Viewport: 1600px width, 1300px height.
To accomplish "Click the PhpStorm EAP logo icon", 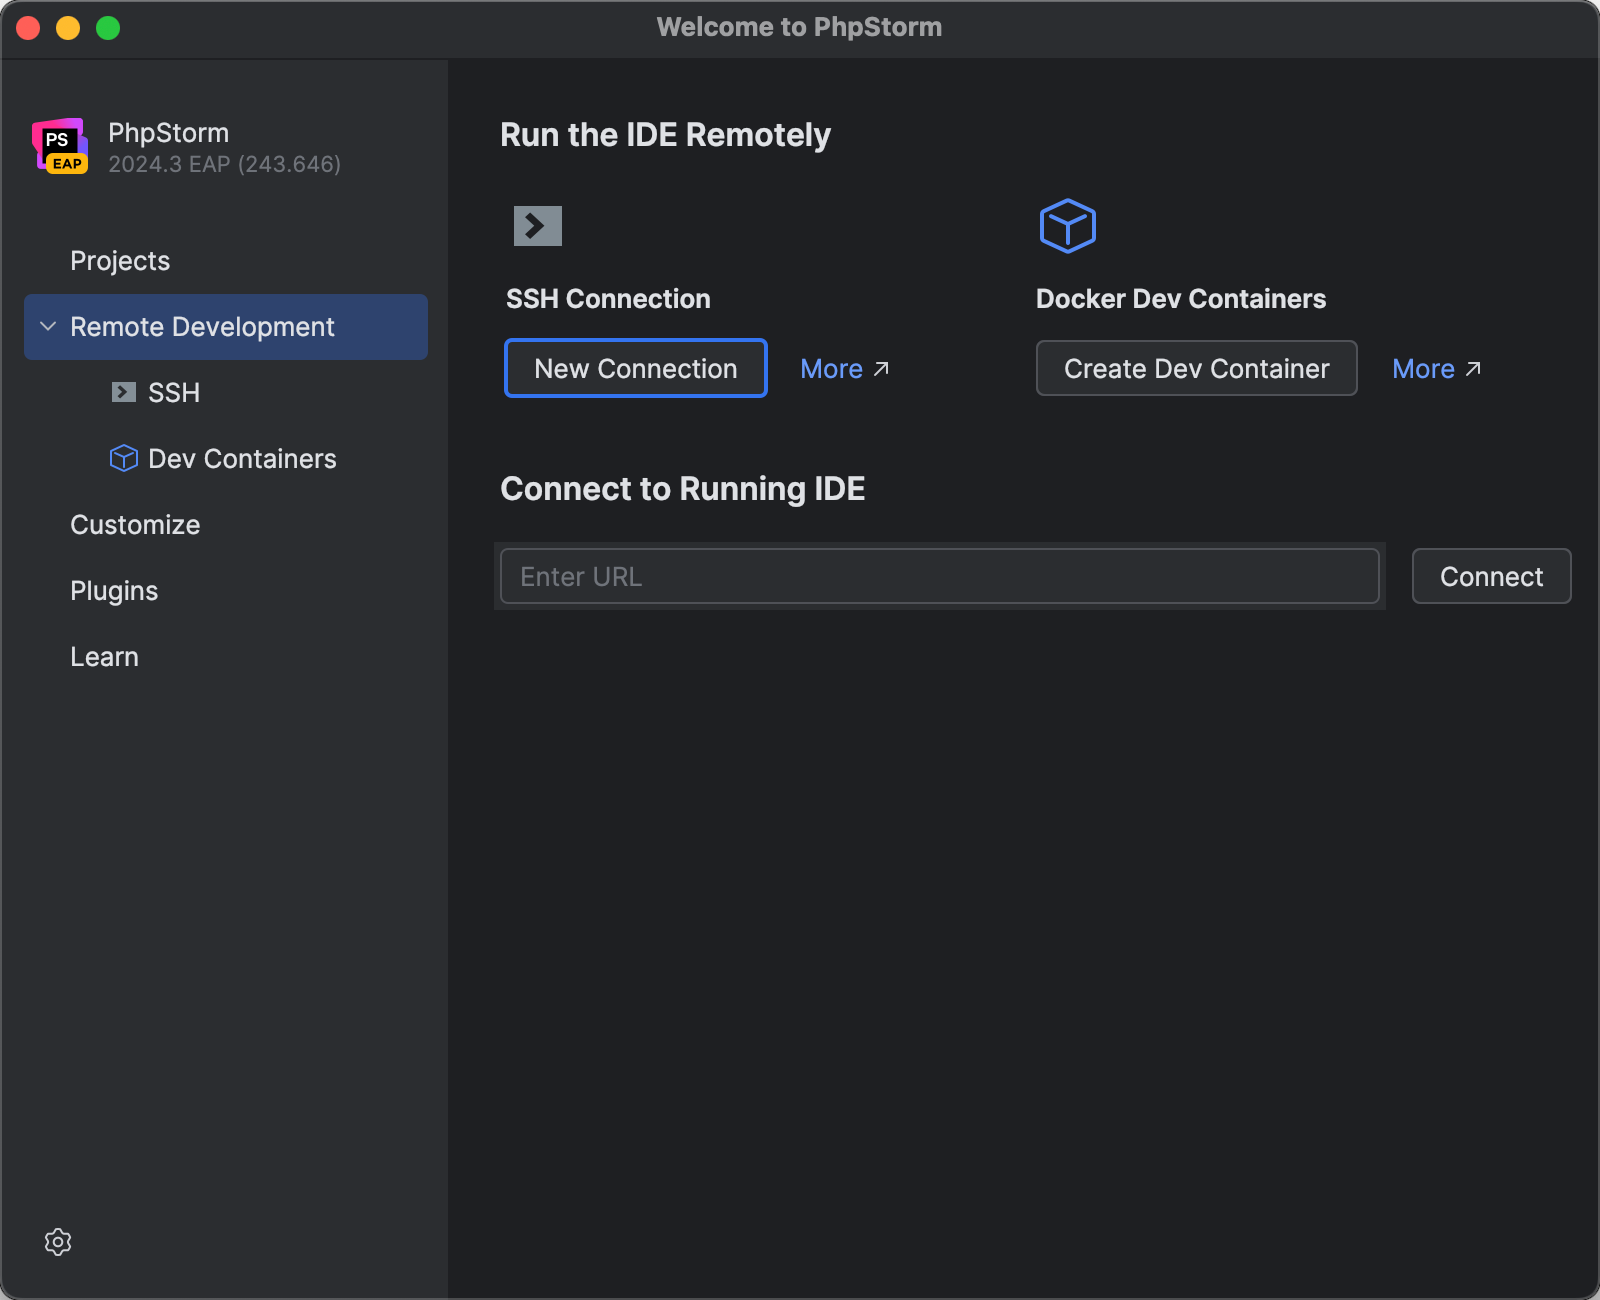I will (x=59, y=146).
